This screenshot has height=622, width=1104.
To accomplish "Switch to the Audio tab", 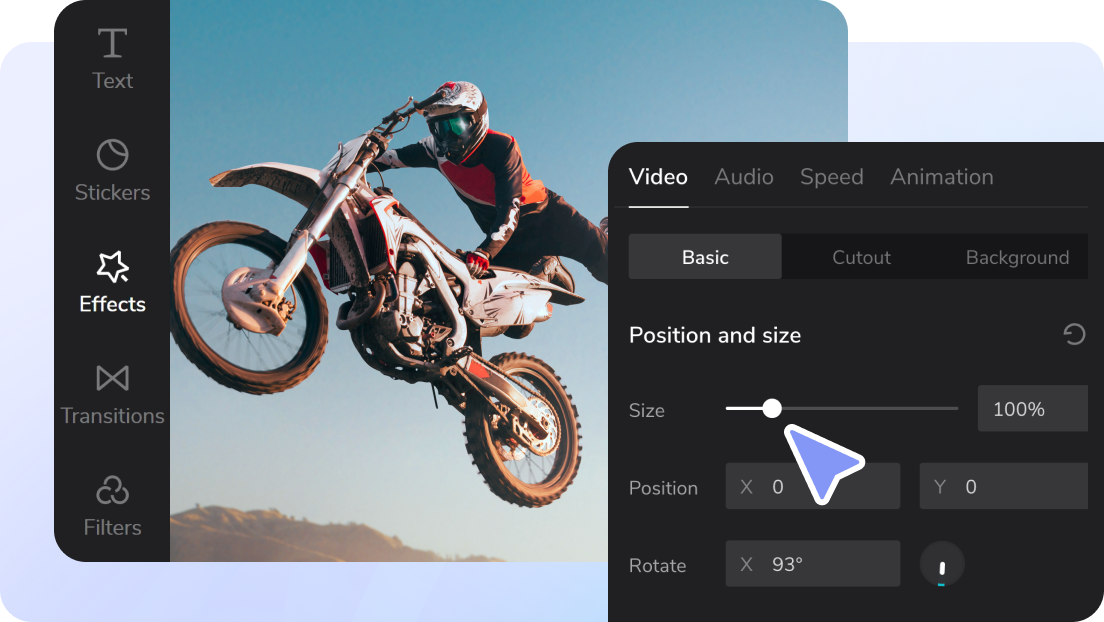I will point(744,177).
